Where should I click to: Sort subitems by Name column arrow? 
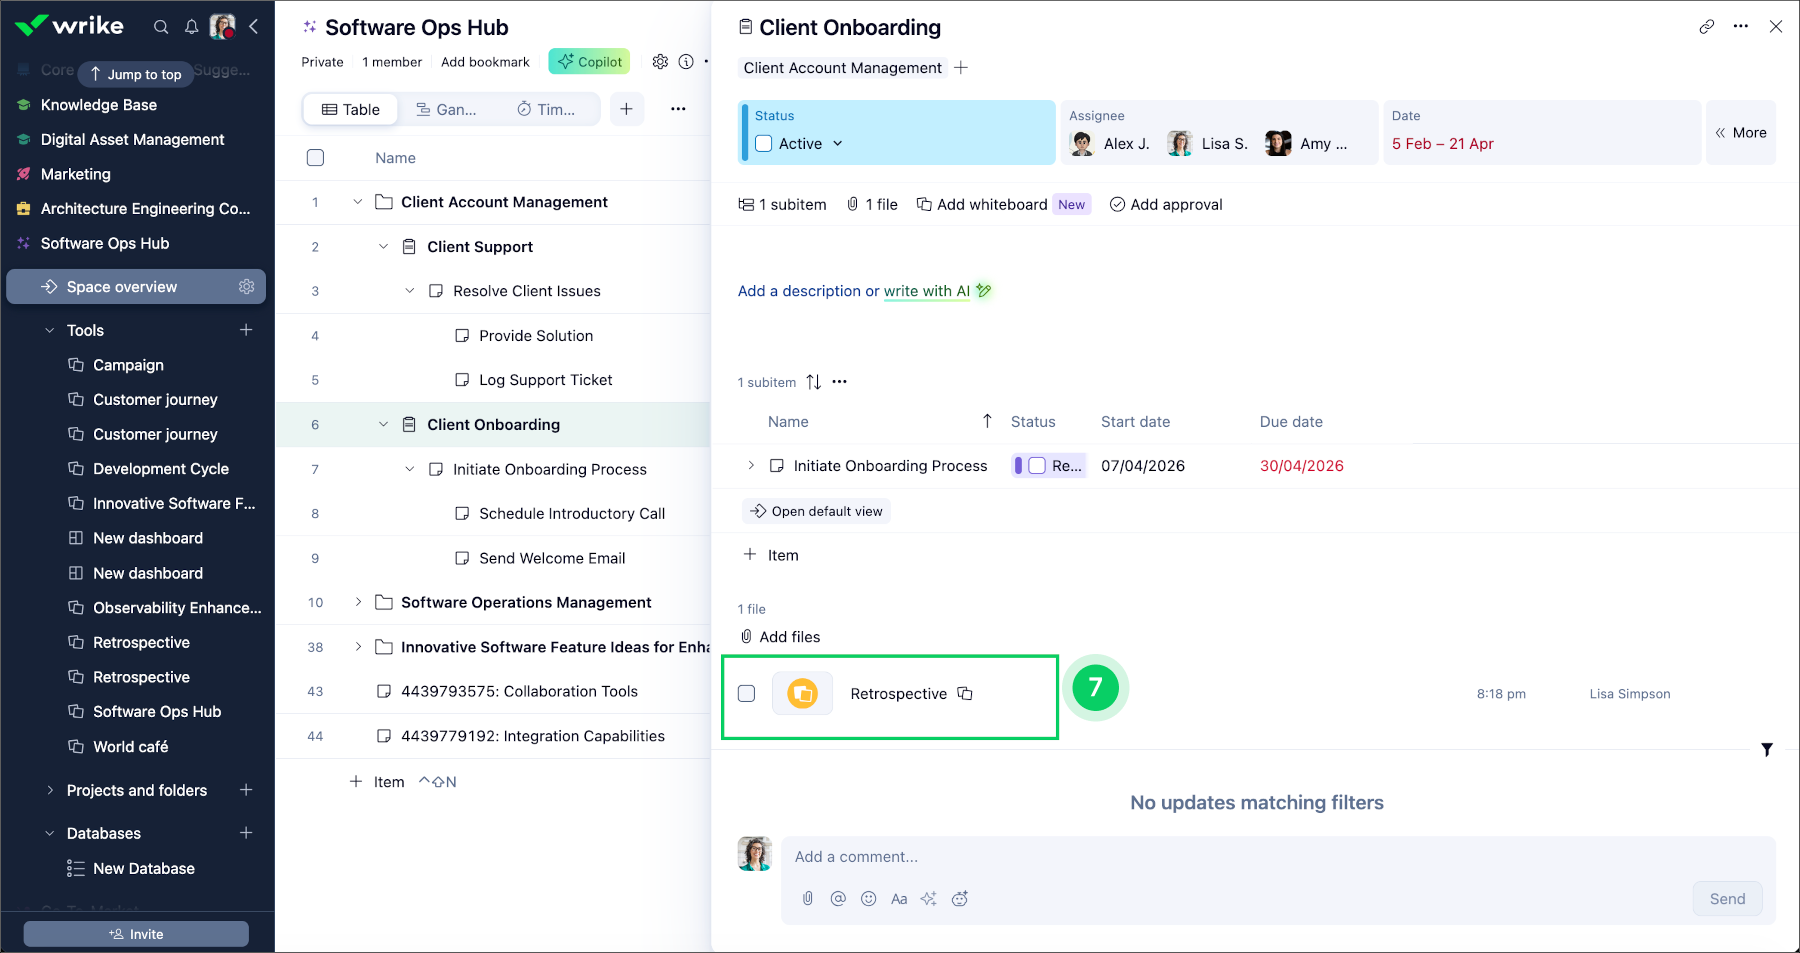tap(987, 422)
